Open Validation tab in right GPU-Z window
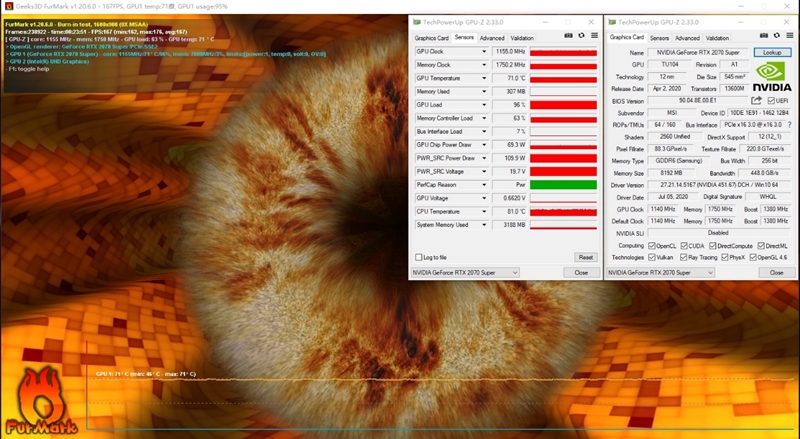The image size is (800, 439). coord(717,38)
